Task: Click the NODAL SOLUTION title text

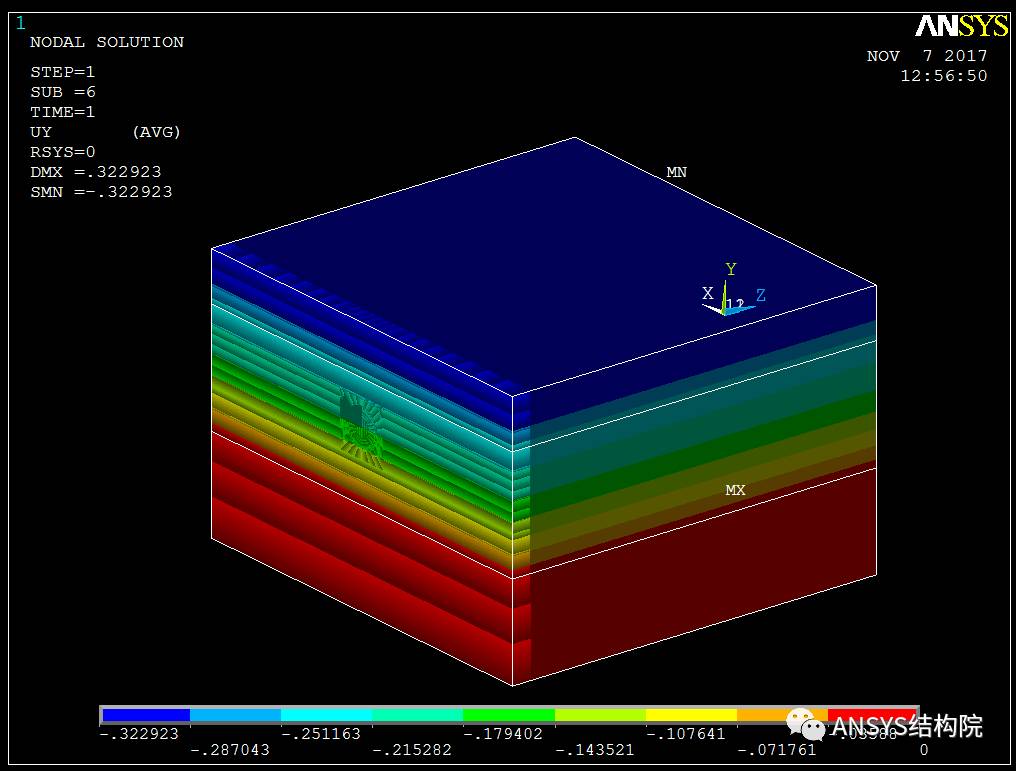Action: click(x=107, y=42)
